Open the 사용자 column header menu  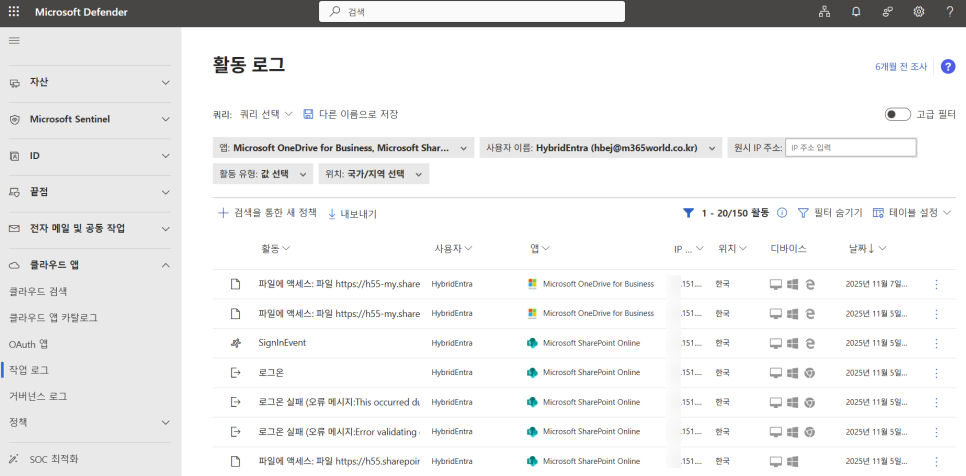(x=453, y=249)
